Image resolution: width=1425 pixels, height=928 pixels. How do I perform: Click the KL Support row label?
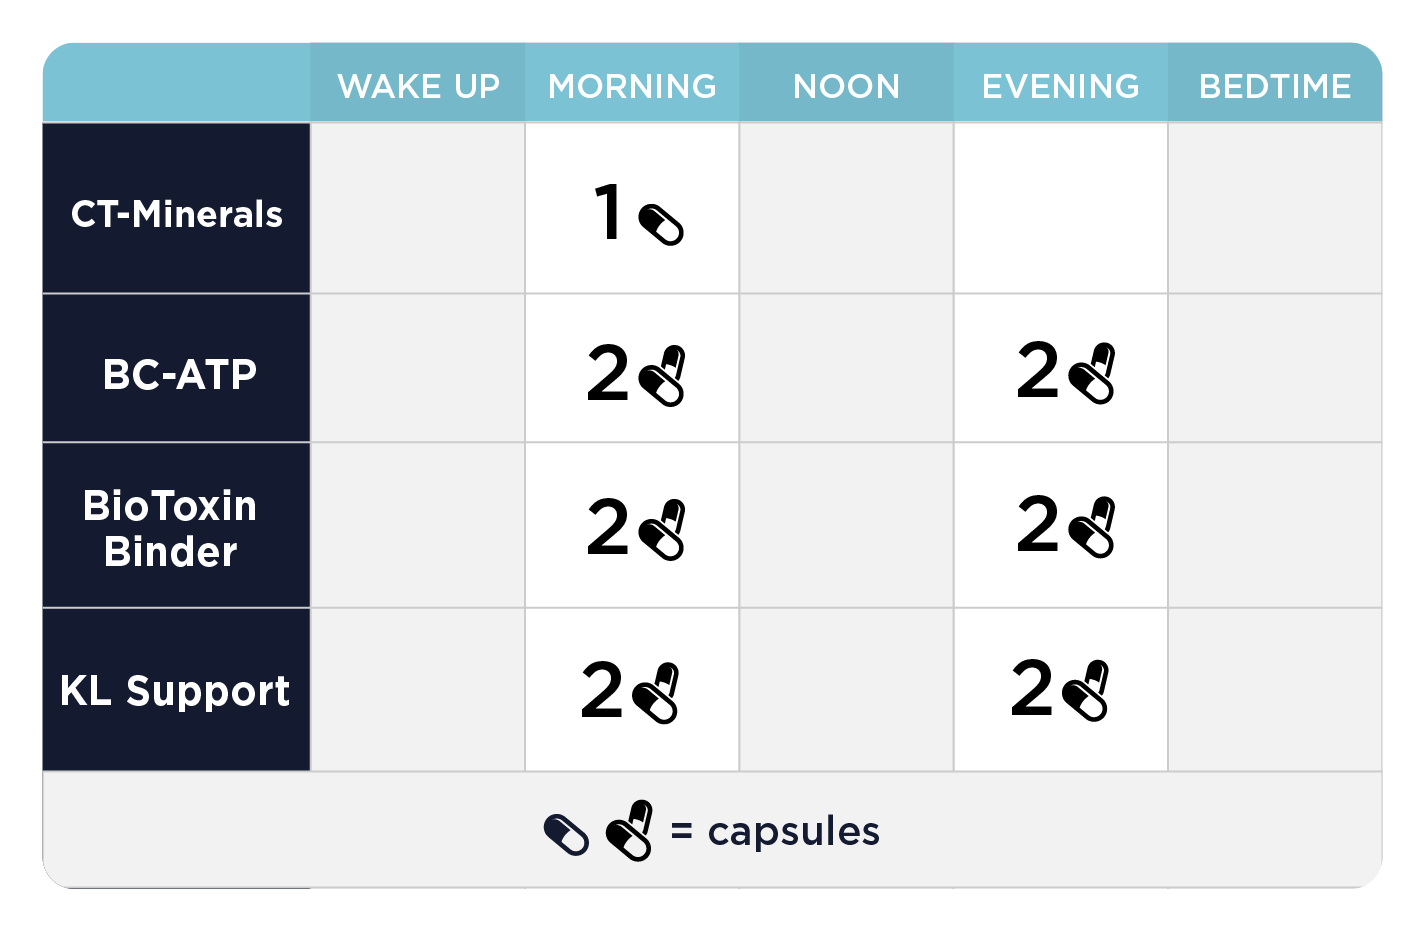click(175, 691)
